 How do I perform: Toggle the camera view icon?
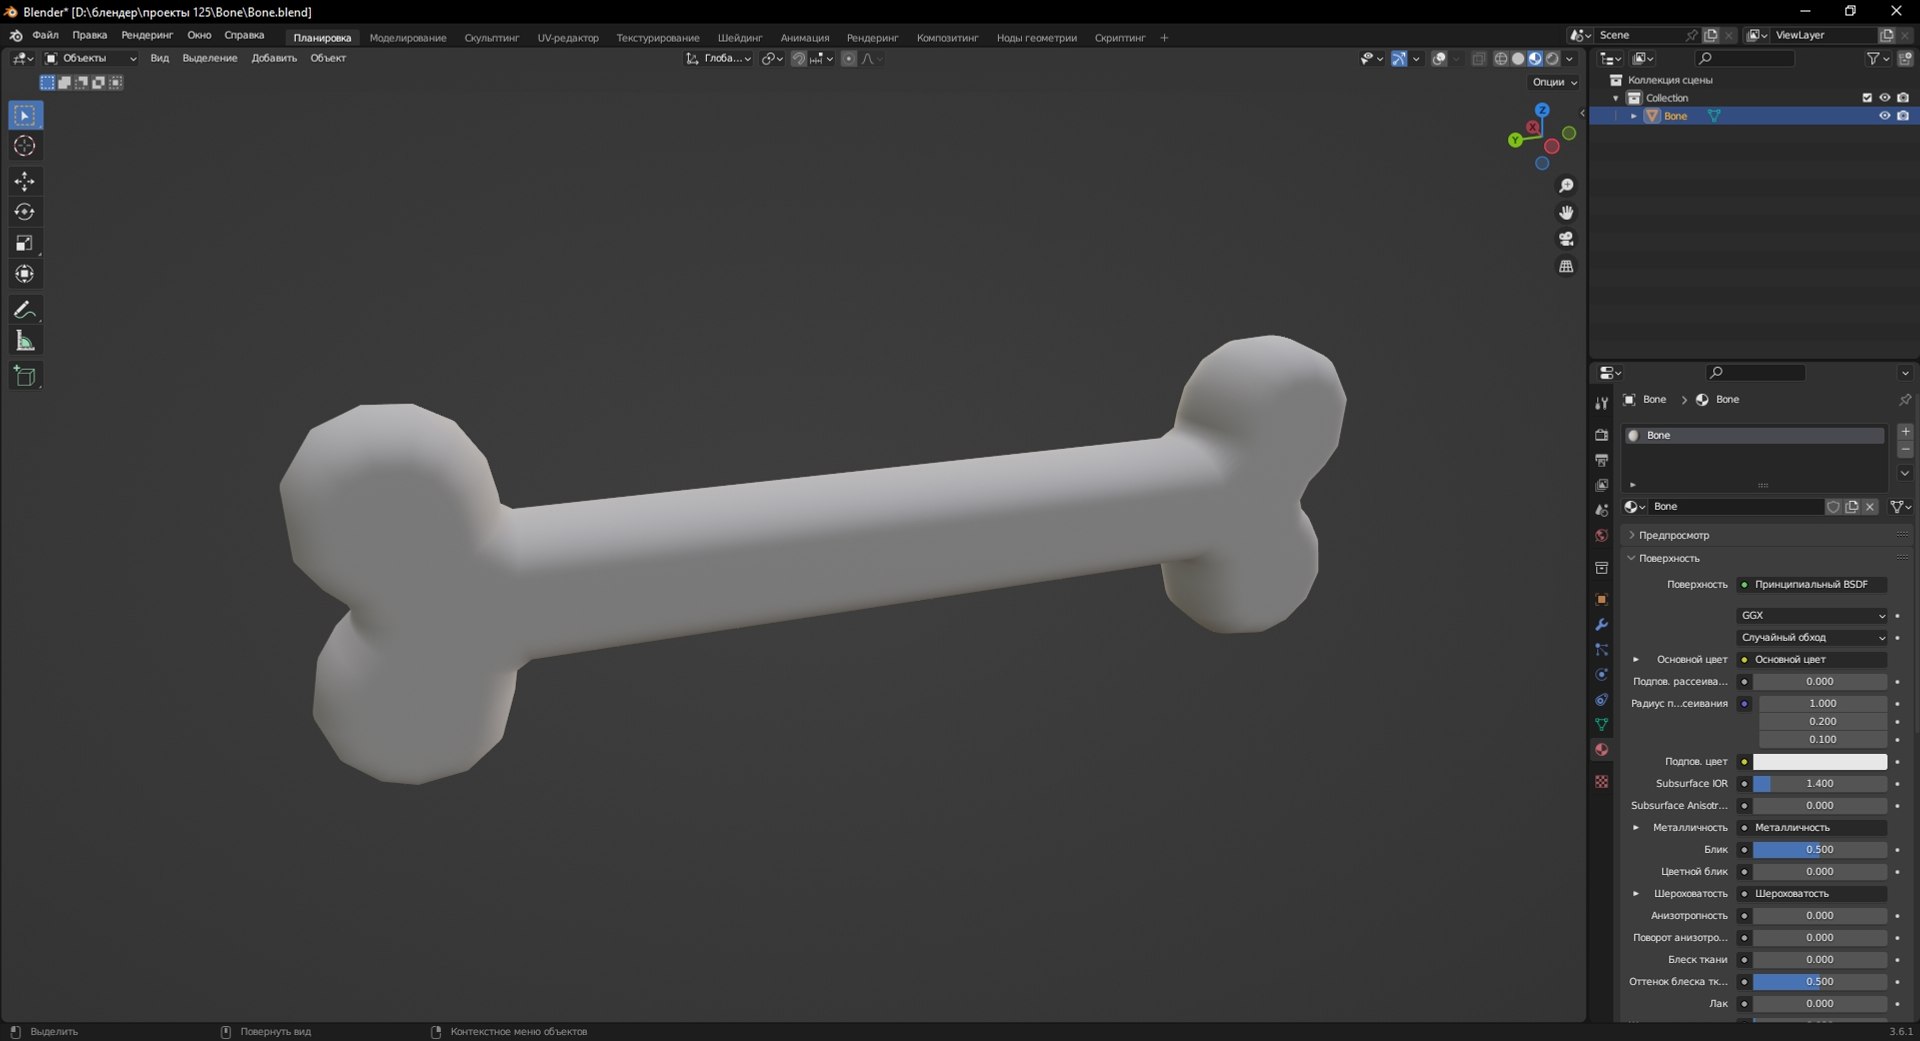(1566, 239)
